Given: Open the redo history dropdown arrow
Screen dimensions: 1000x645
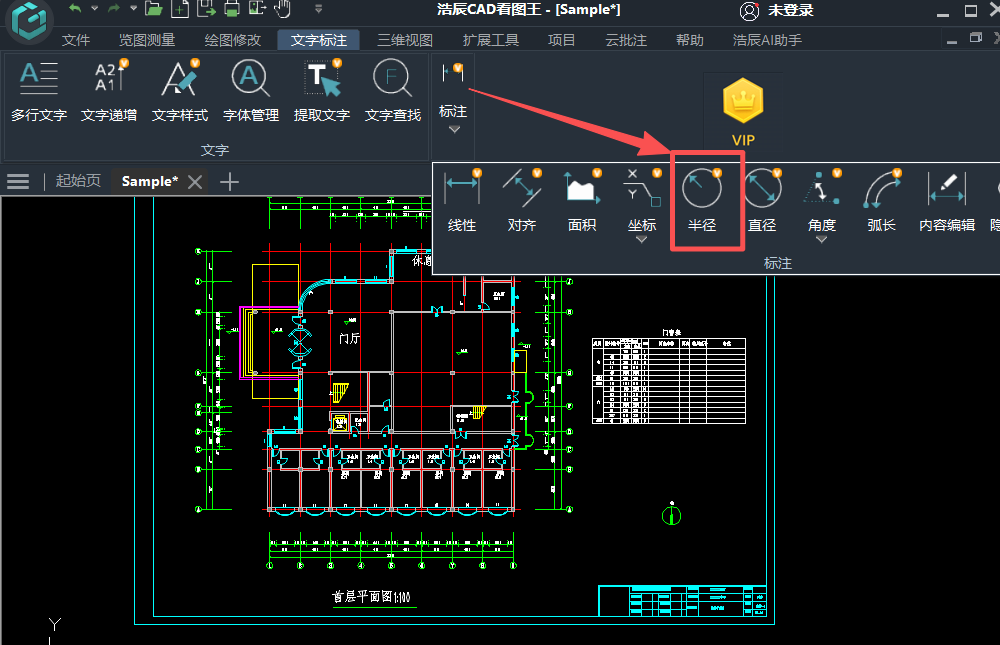Looking at the screenshot, I should [133, 8].
